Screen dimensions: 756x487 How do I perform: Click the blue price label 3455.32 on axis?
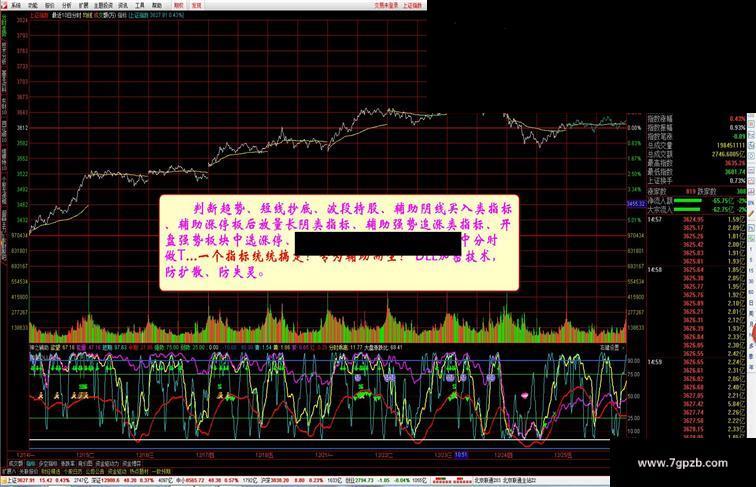(635, 204)
